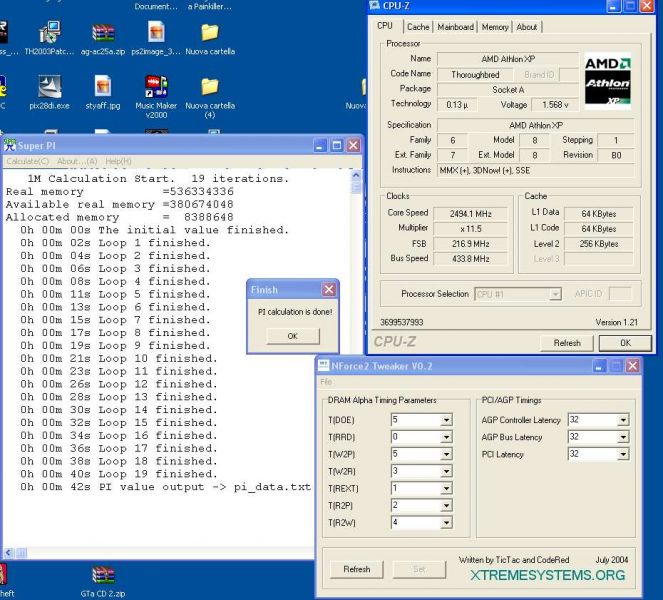Expand the T(W2R) dropdown
The image size is (663, 600).
pyautogui.click(x=446, y=471)
